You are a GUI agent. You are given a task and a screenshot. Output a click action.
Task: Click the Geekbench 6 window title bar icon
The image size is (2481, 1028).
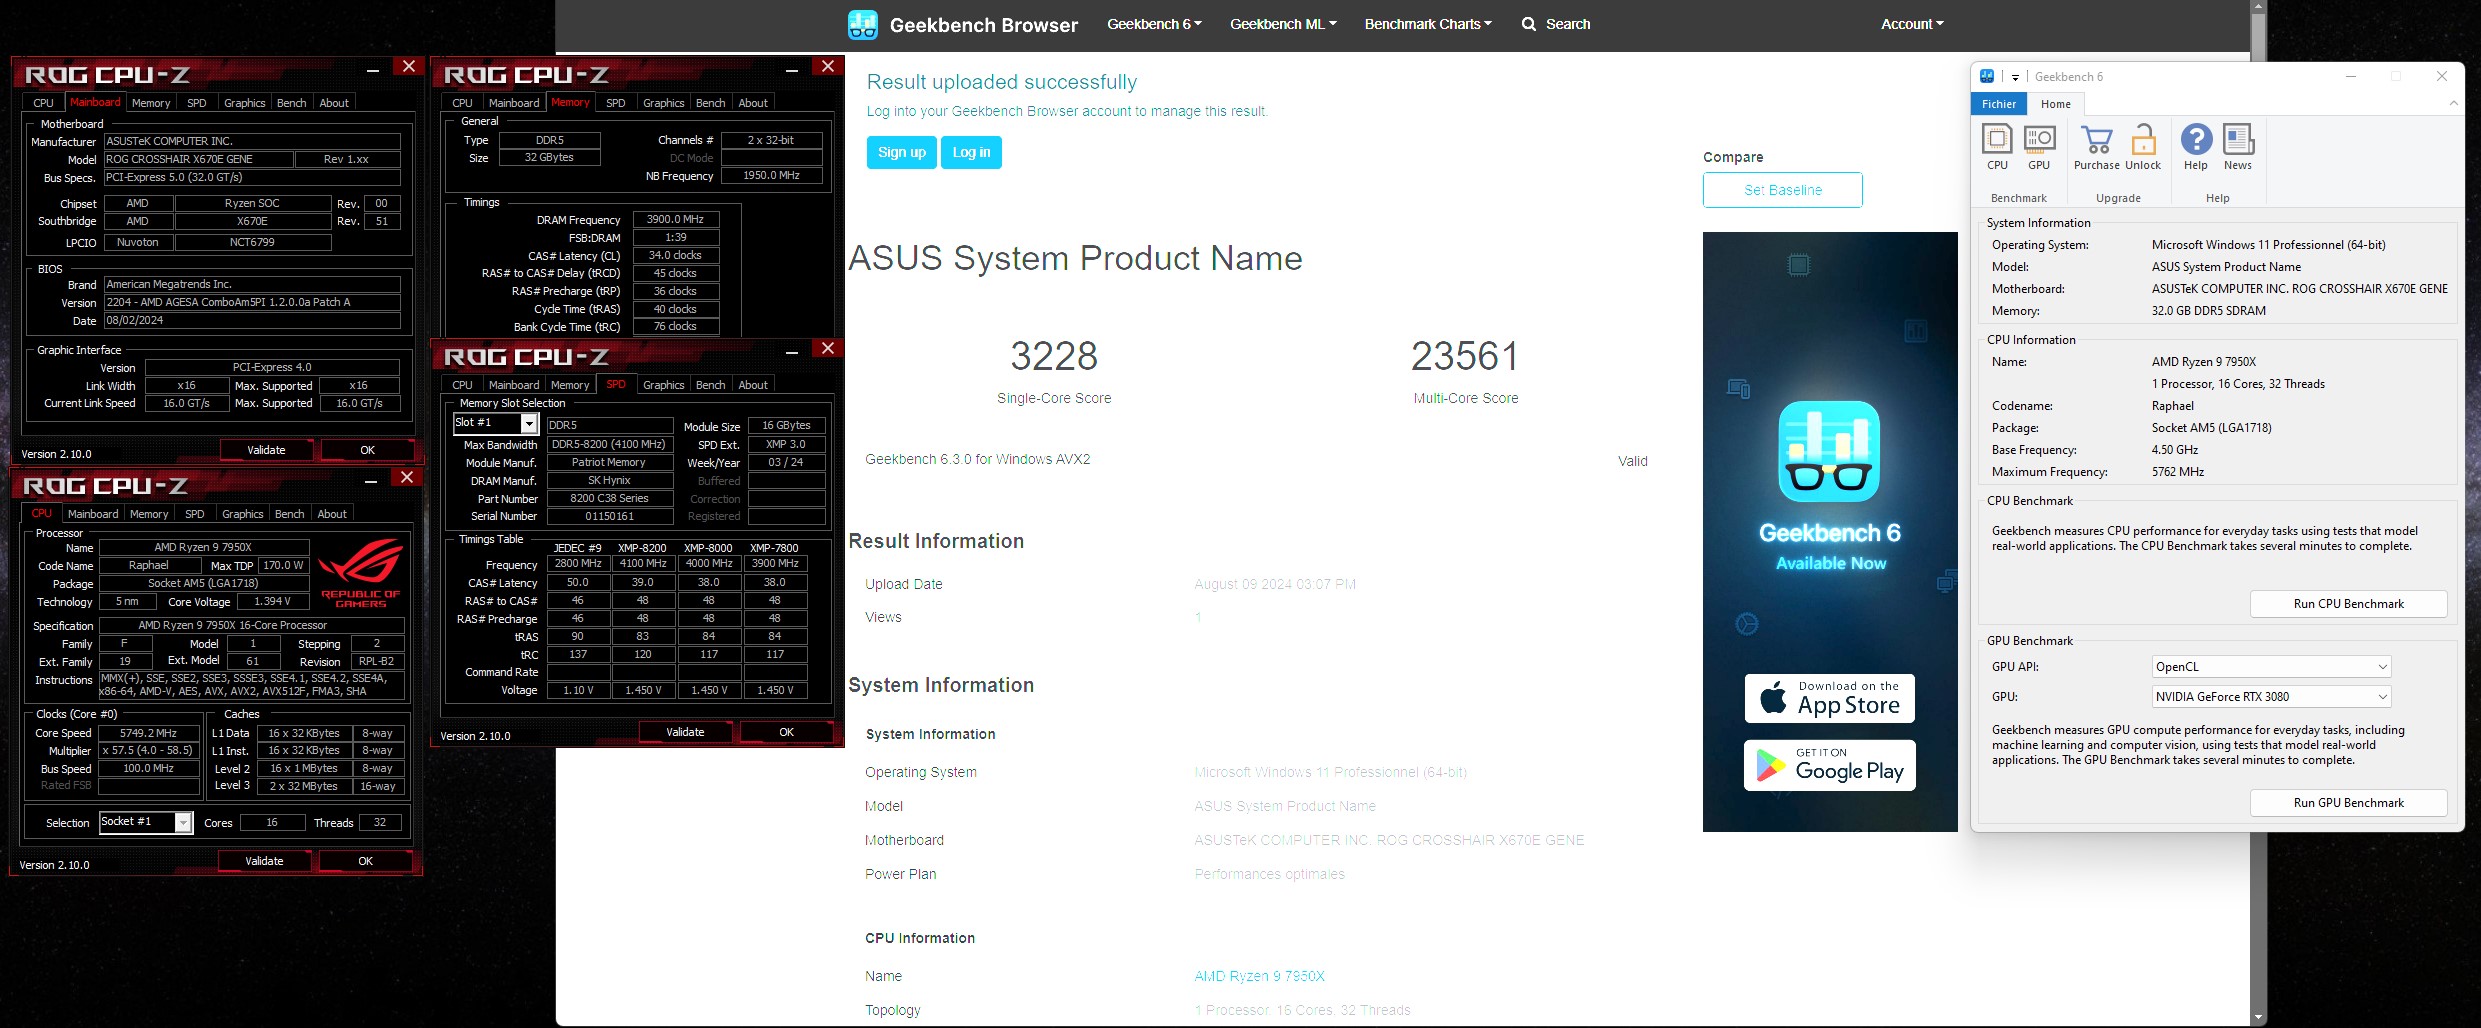click(x=1987, y=76)
